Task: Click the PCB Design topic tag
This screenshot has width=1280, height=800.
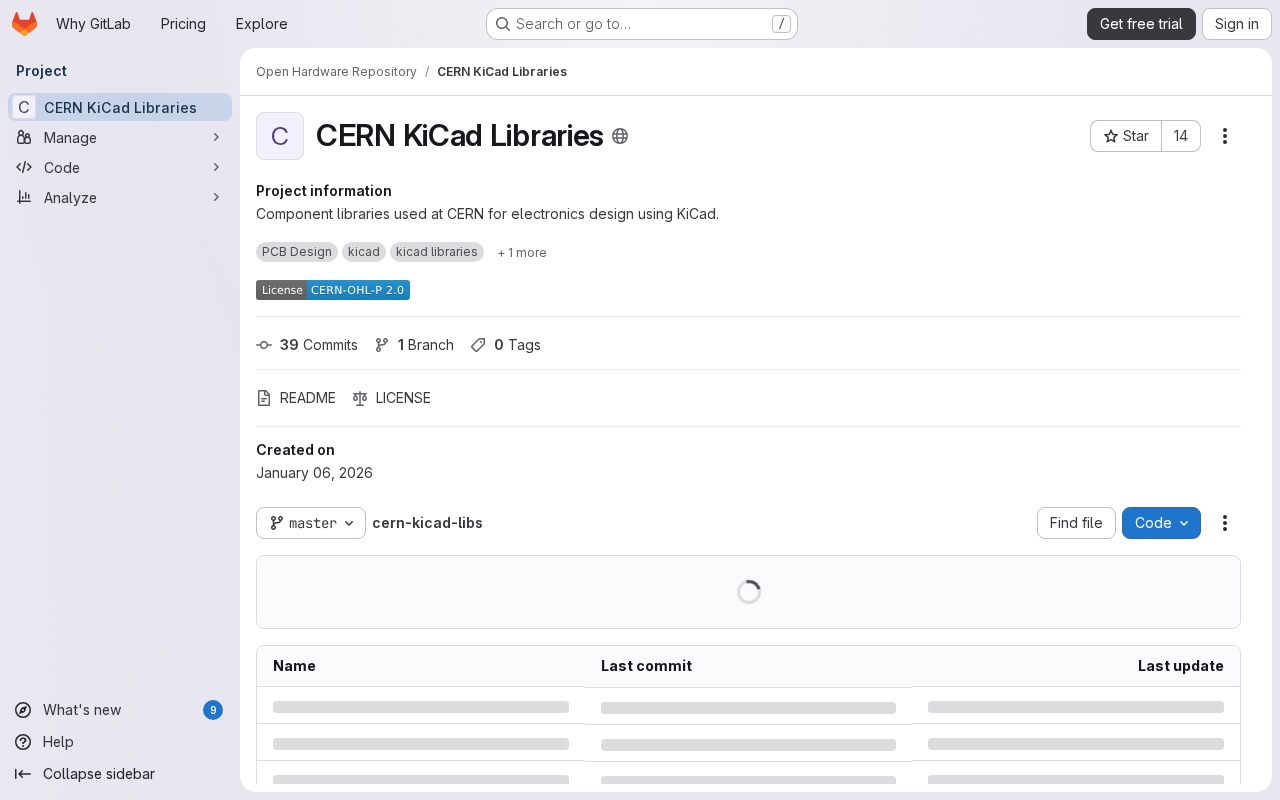Action: click(297, 252)
